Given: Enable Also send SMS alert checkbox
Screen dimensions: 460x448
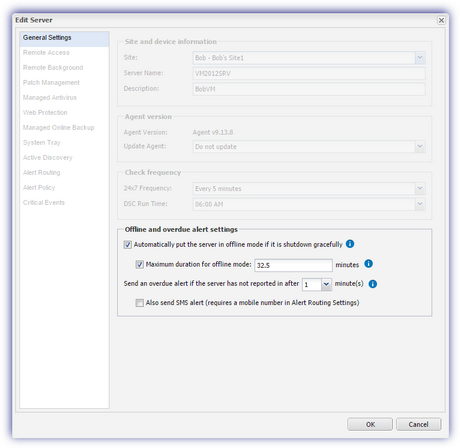Looking at the screenshot, I should tap(140, 303).
